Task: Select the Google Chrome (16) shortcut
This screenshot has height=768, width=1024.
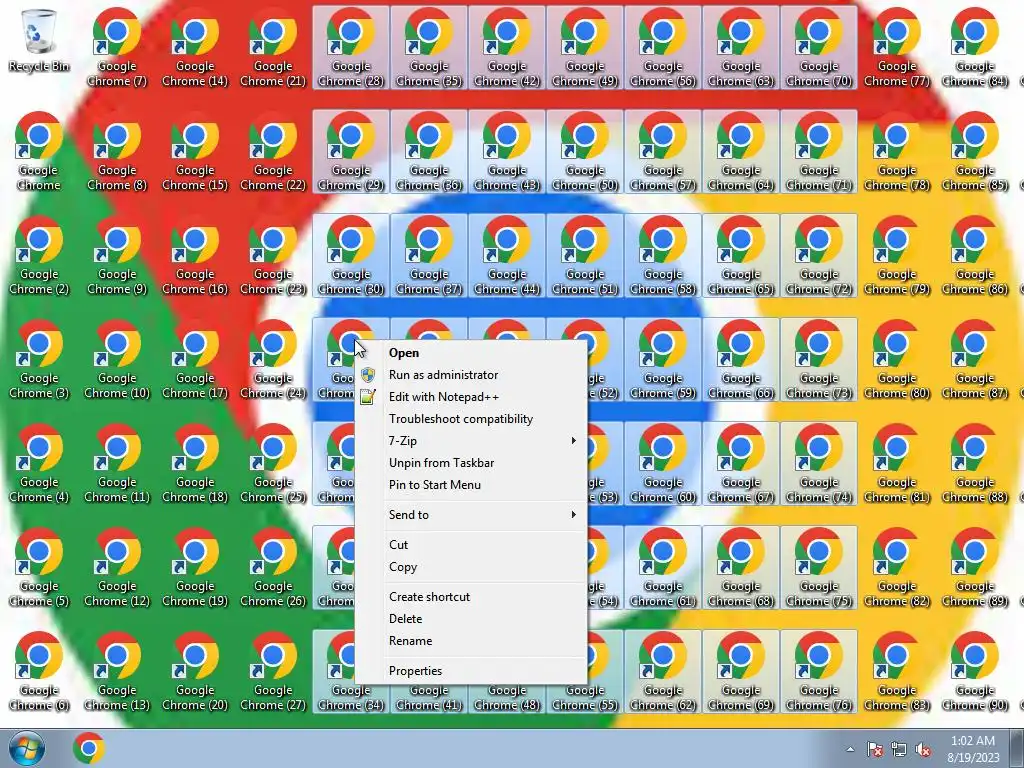Action: point(195,255)
